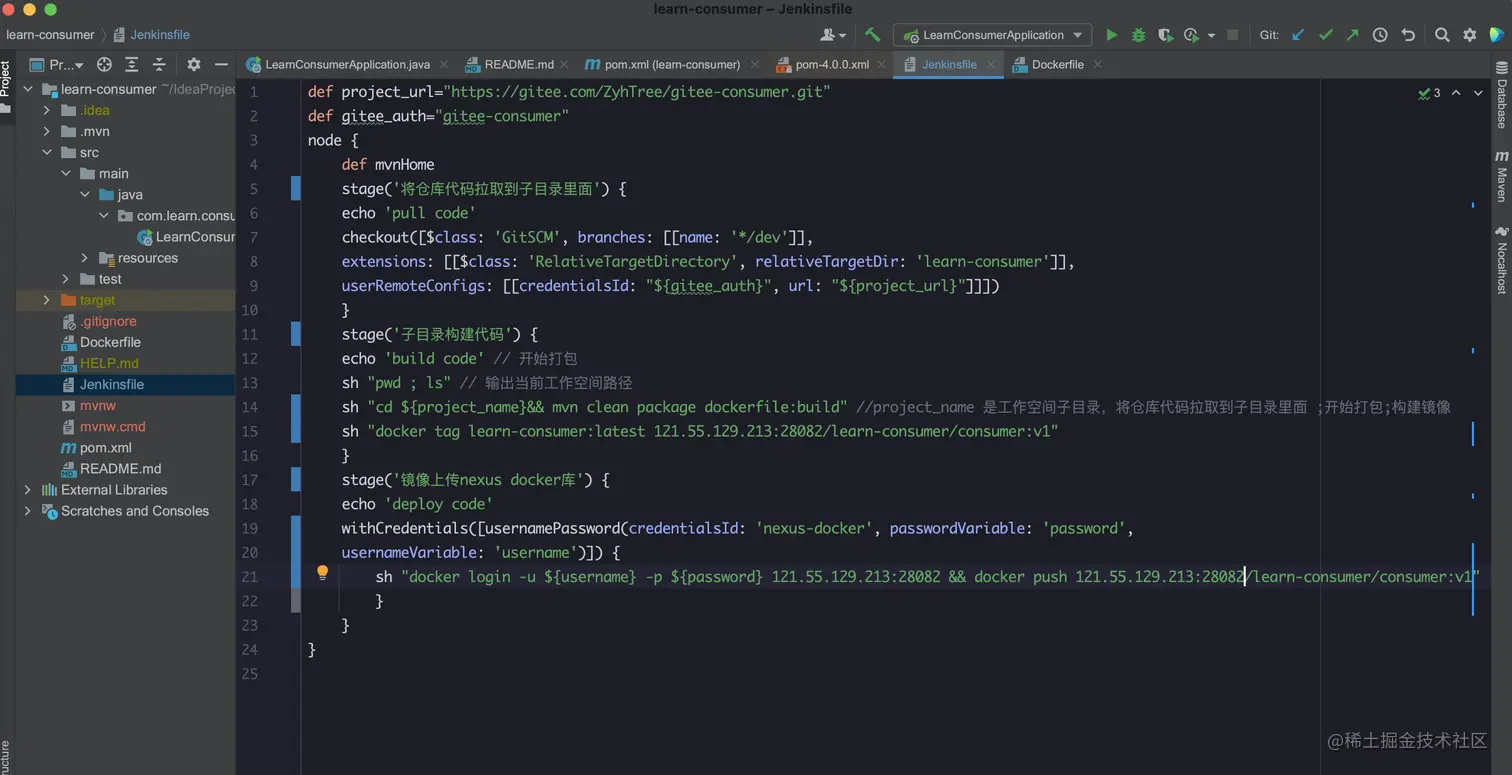The width and height of the screenshot is (1512, 775).
Task: Click the Stop square button
Action: point(1233,35)
